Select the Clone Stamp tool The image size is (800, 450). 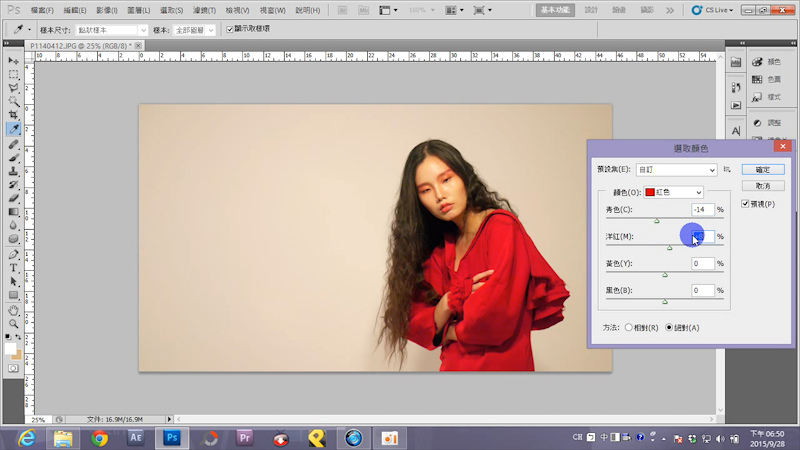[x=13, y=171]
